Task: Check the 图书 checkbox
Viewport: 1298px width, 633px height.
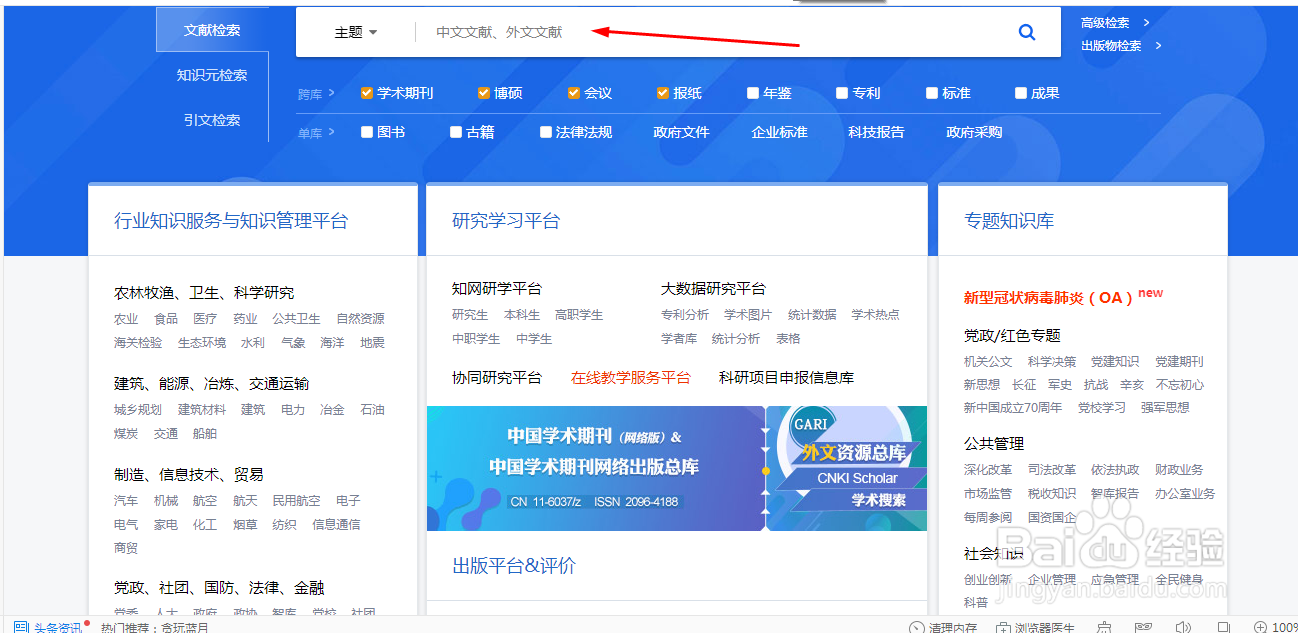Action: (x=367, y=132)
